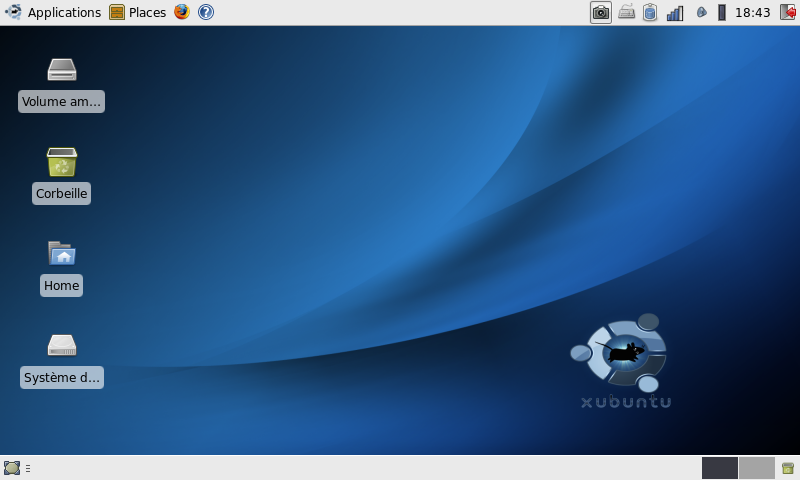Switch to the gray second workspace
Screen dimensions: 800x480
click(757, 468)
